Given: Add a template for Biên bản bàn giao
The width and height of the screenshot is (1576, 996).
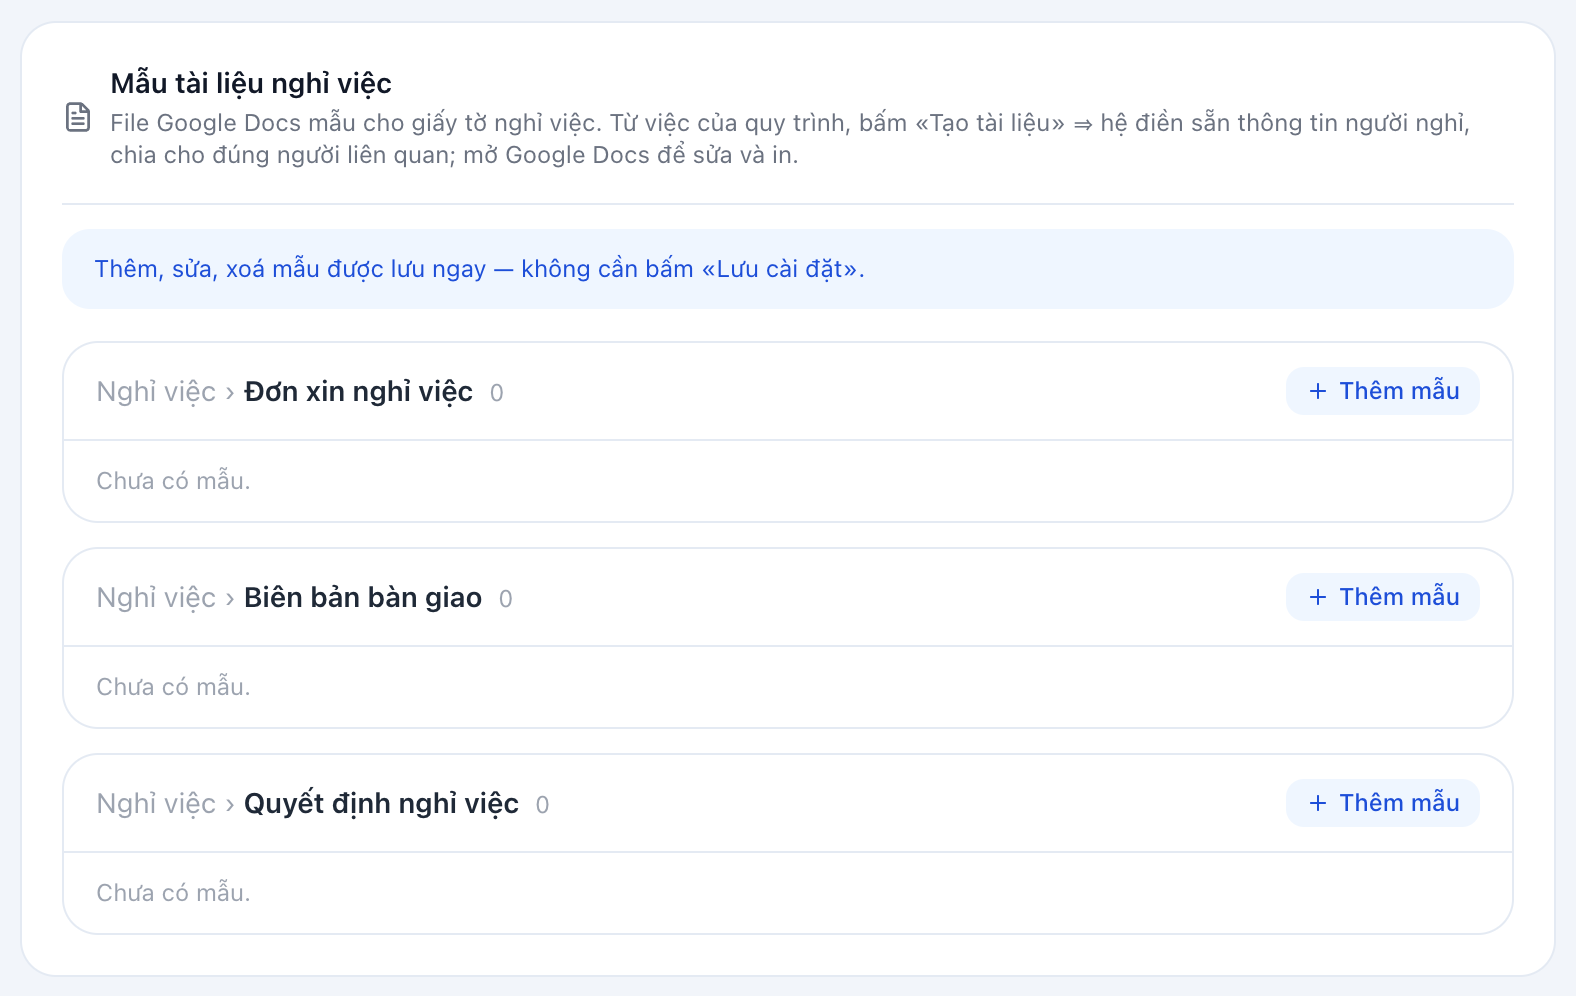Looking at the screenshot, I should click(x=1382, y=597).
